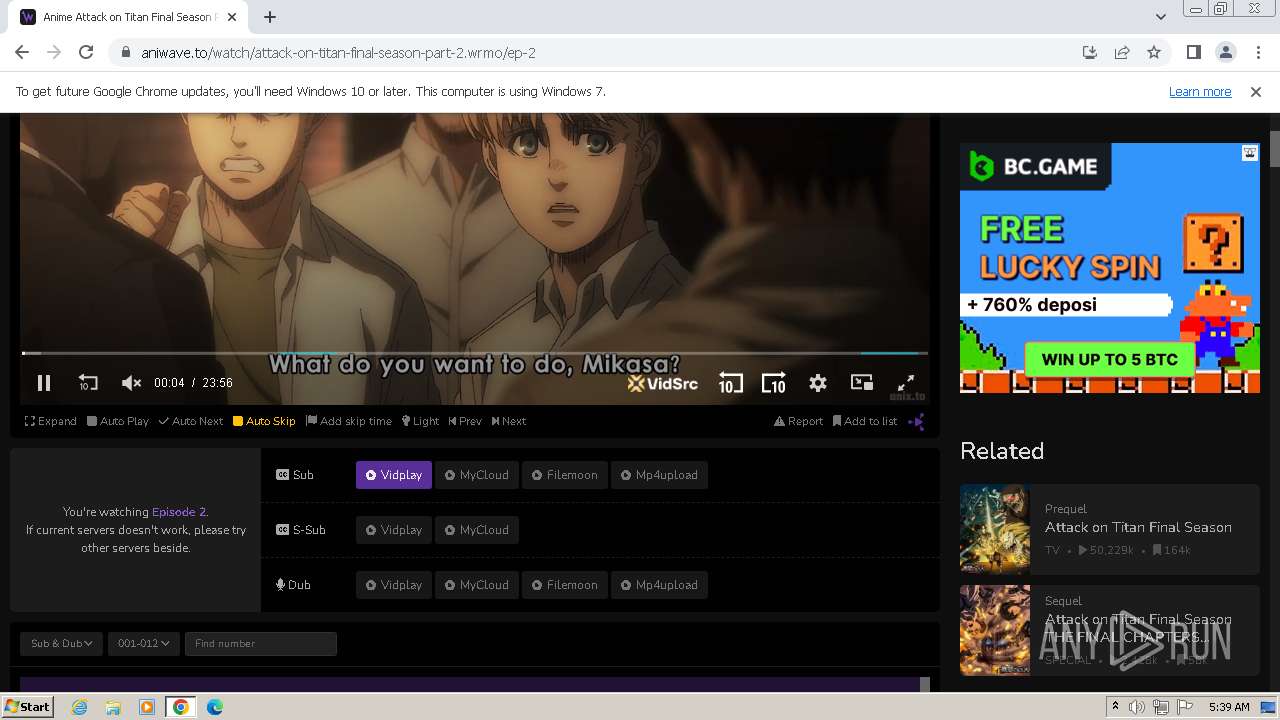The height and width of the screenshot is (720, 1280).
Task: Close the Anime Attack on Titan tab
Action: tap(232, 17)
